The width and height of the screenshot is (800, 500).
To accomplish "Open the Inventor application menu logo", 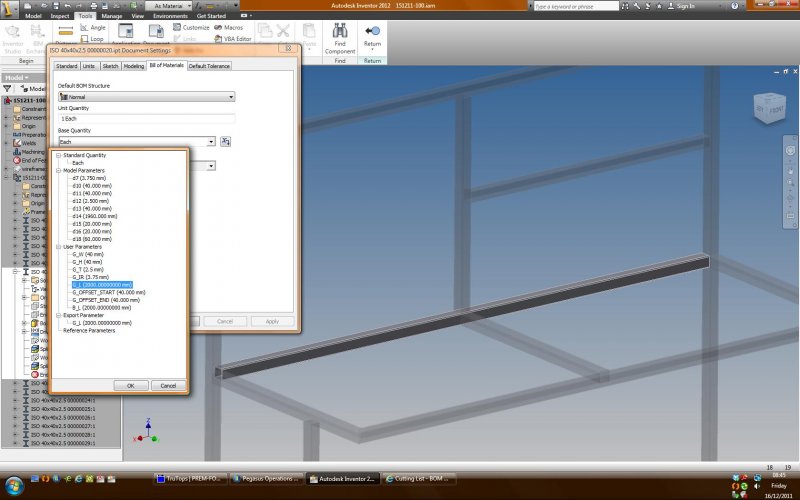I will [9, 8].
